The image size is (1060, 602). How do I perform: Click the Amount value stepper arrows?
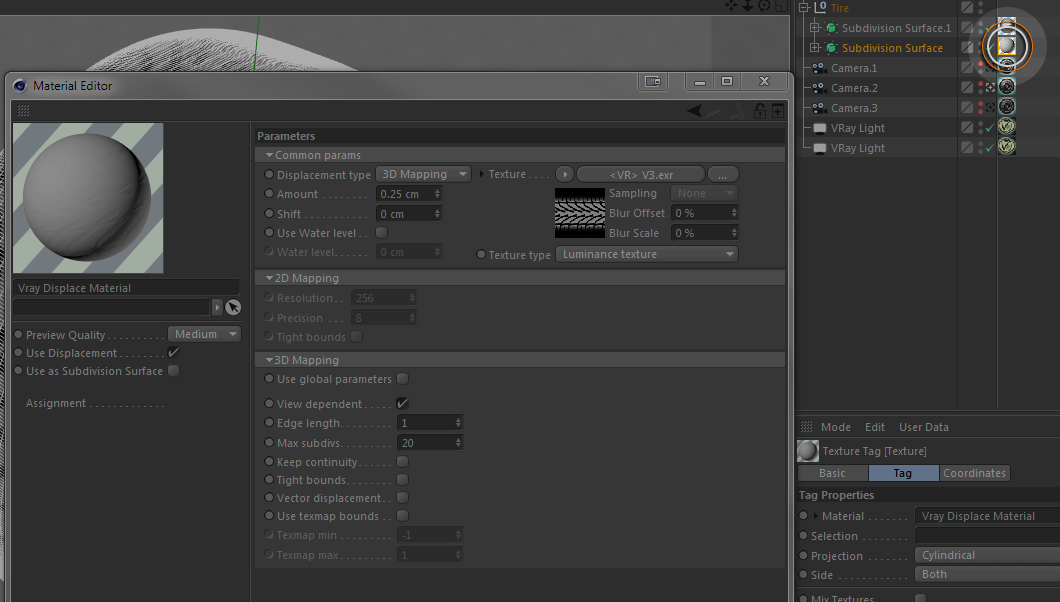coord(437,194)
